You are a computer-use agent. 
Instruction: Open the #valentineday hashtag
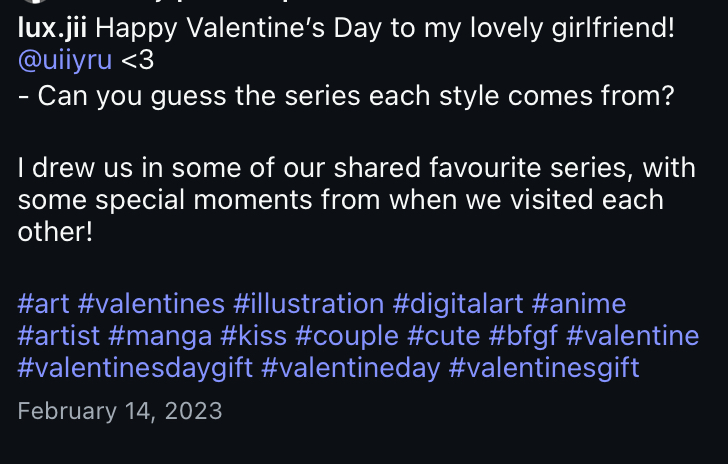351,368
